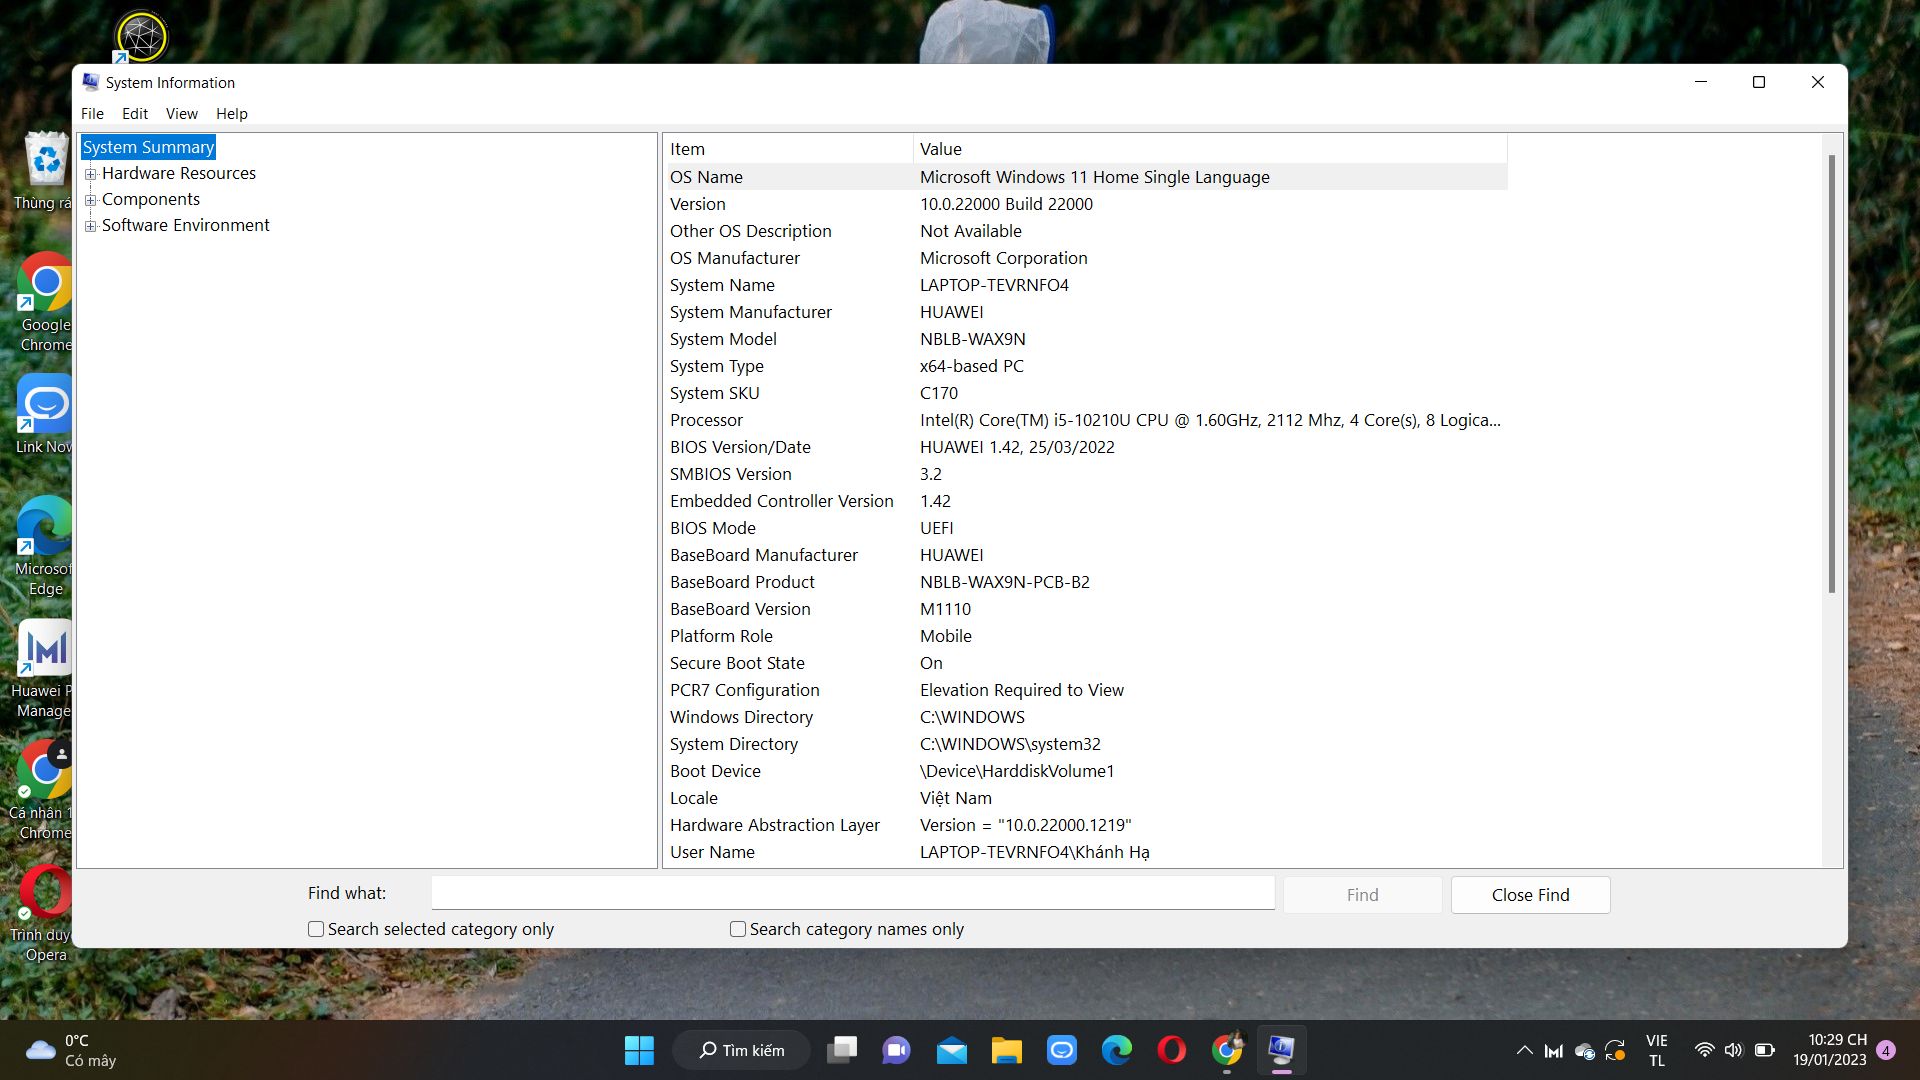Launch Google Chrome from the desktop

[44, 302]
